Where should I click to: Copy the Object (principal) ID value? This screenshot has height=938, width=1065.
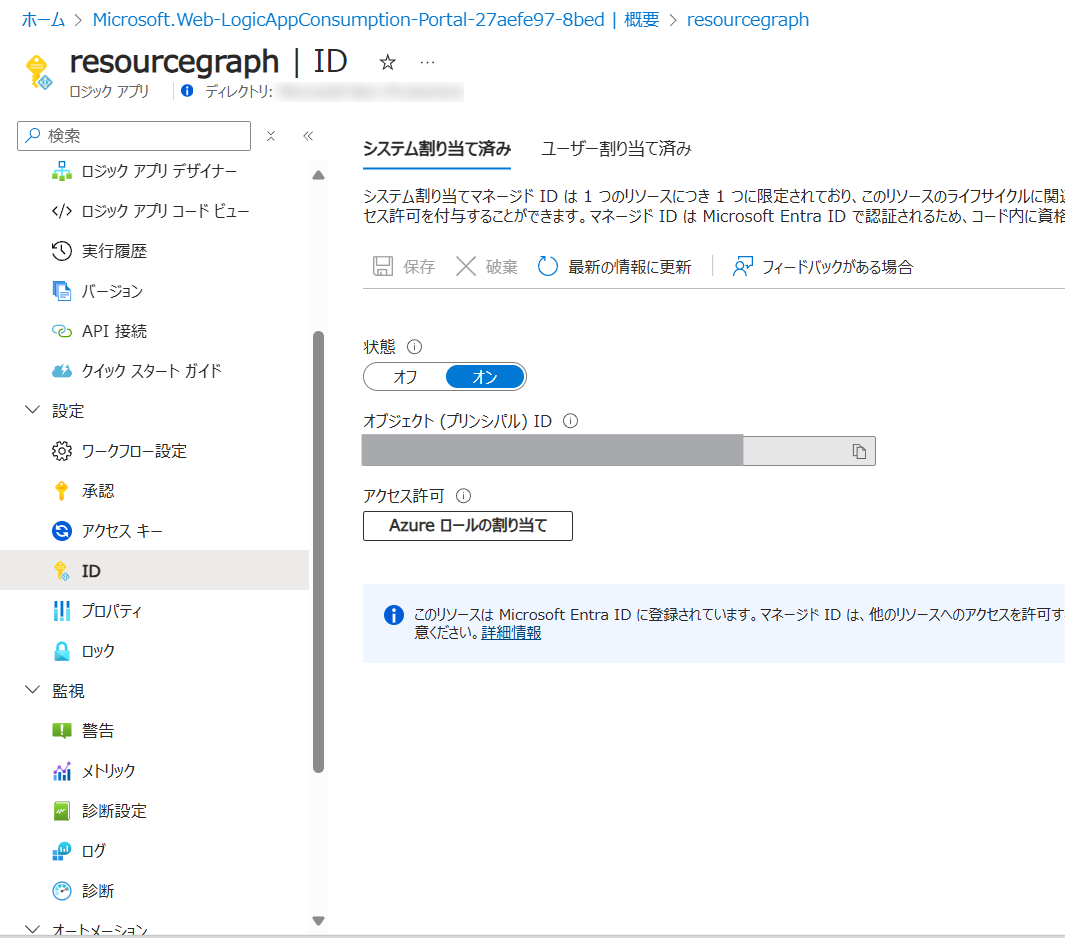859,452
